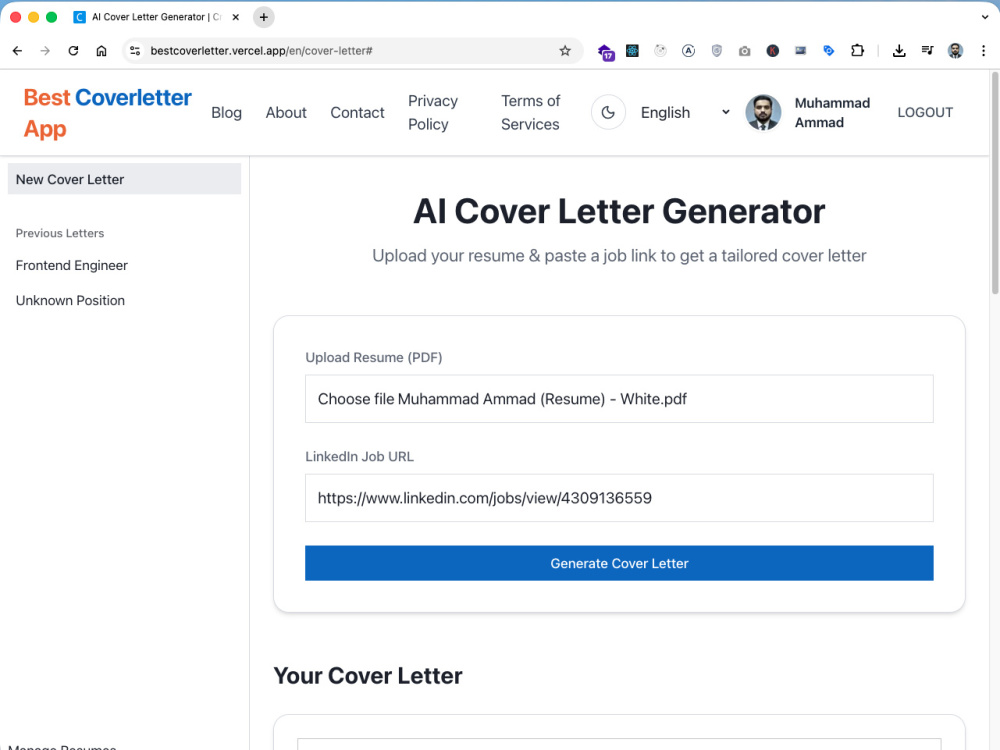This screenshot has width=1000, height=750.
Task: Open the dark round K extension icon
Action: (772, 50)
